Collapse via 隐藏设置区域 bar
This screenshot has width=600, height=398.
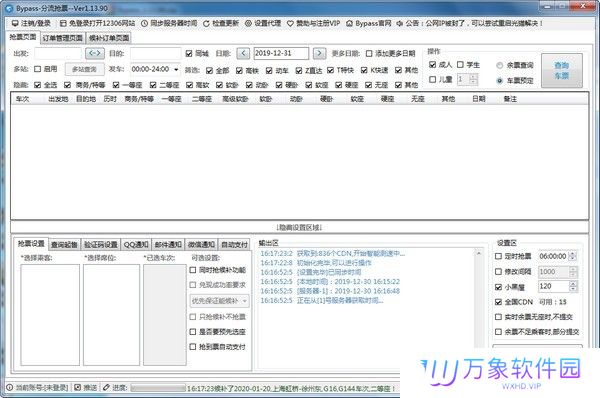click(x=299, y=228)
